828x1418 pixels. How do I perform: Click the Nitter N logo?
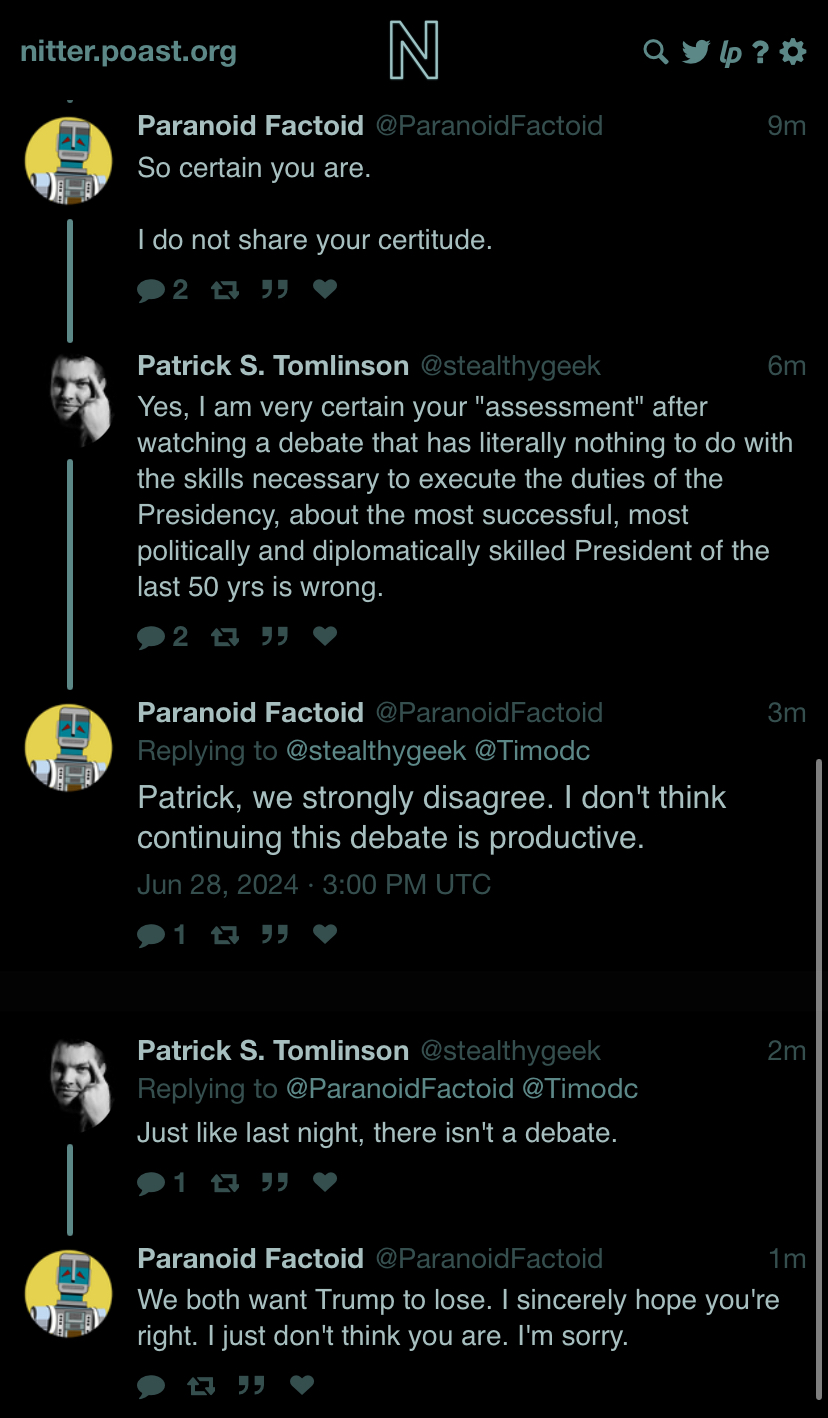click(414, 51)
